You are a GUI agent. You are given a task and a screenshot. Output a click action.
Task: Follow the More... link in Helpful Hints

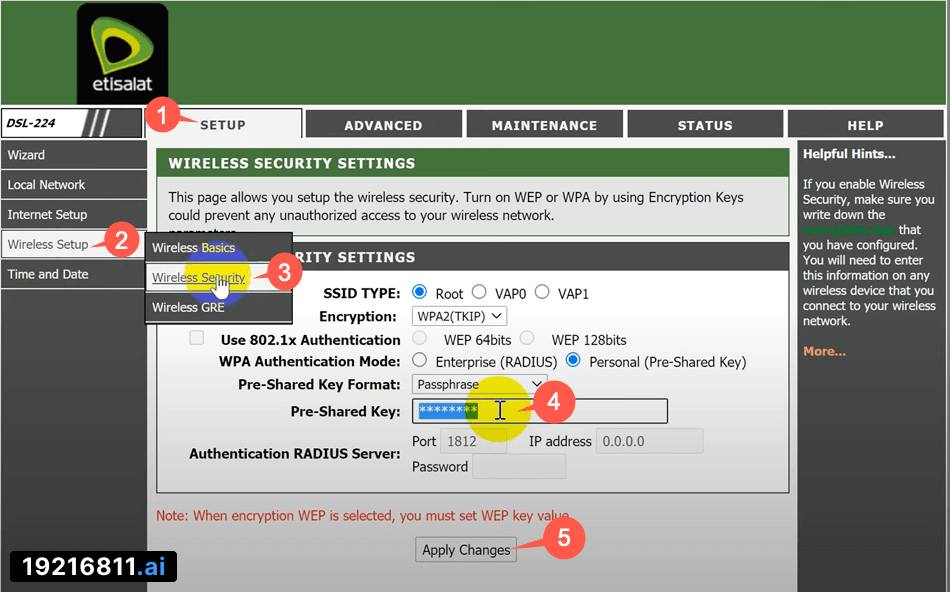tap(824, 351)
